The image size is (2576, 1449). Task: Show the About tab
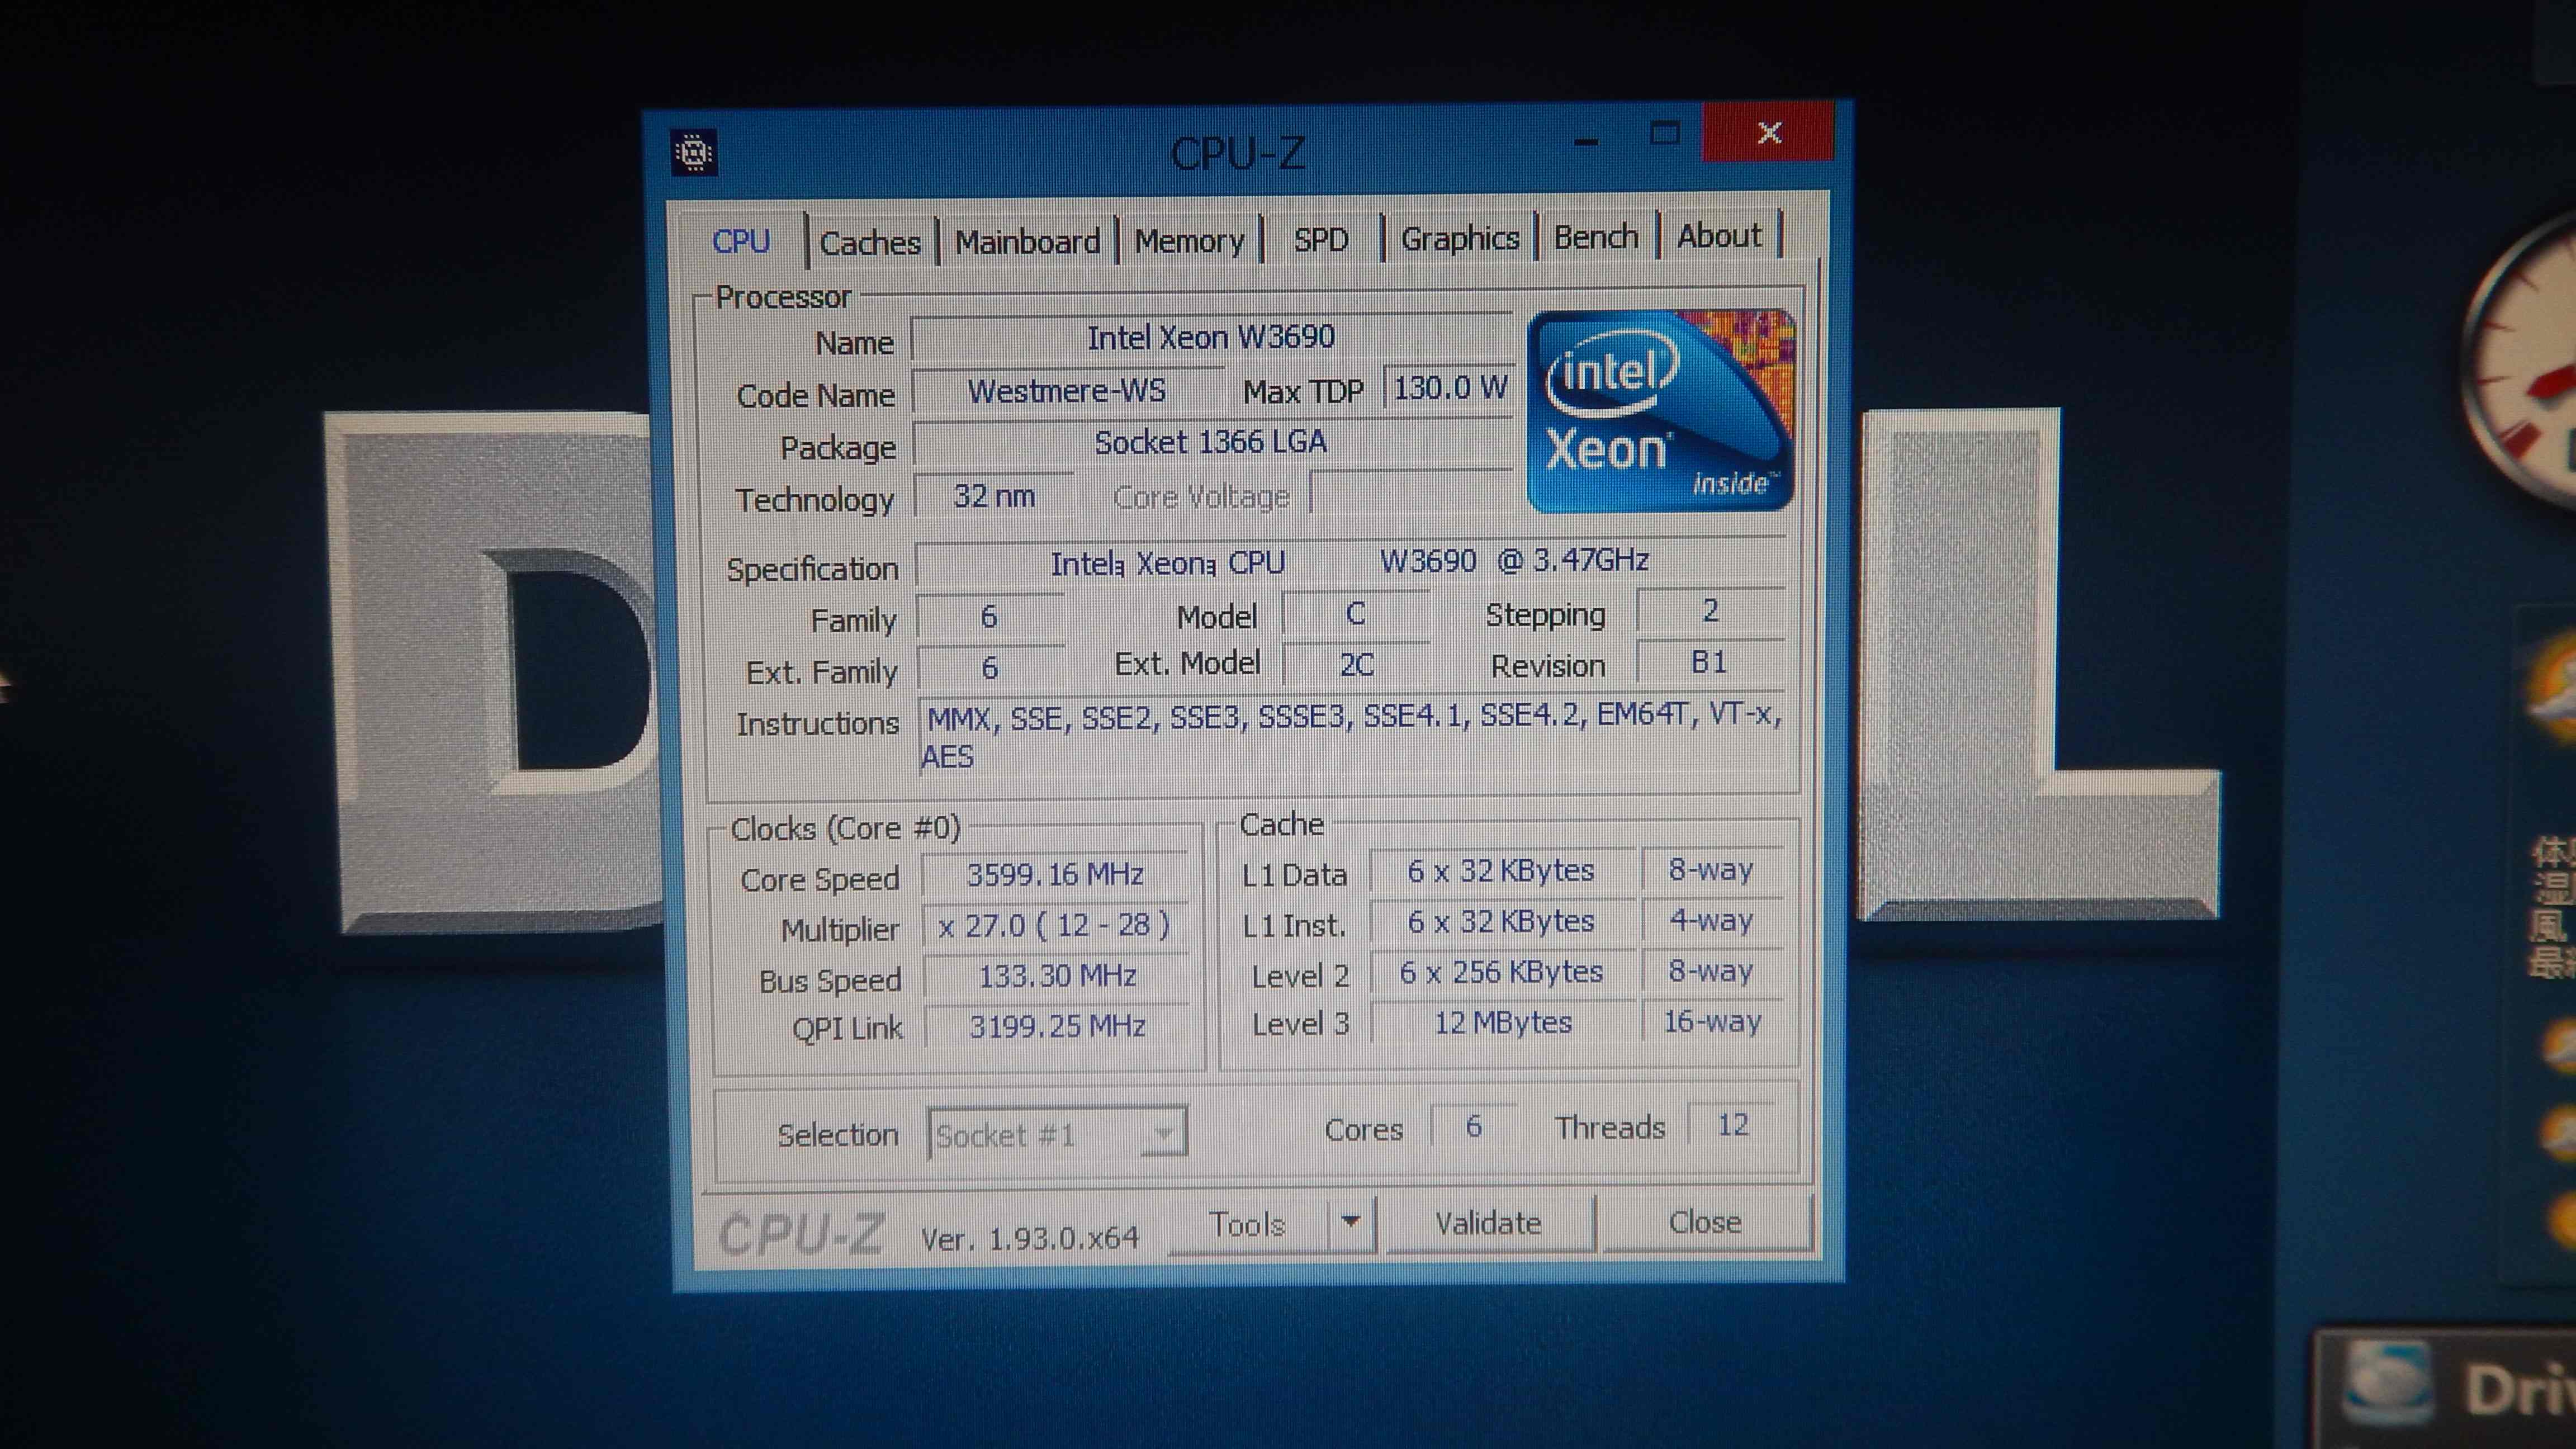click(x=1719, y=236)
